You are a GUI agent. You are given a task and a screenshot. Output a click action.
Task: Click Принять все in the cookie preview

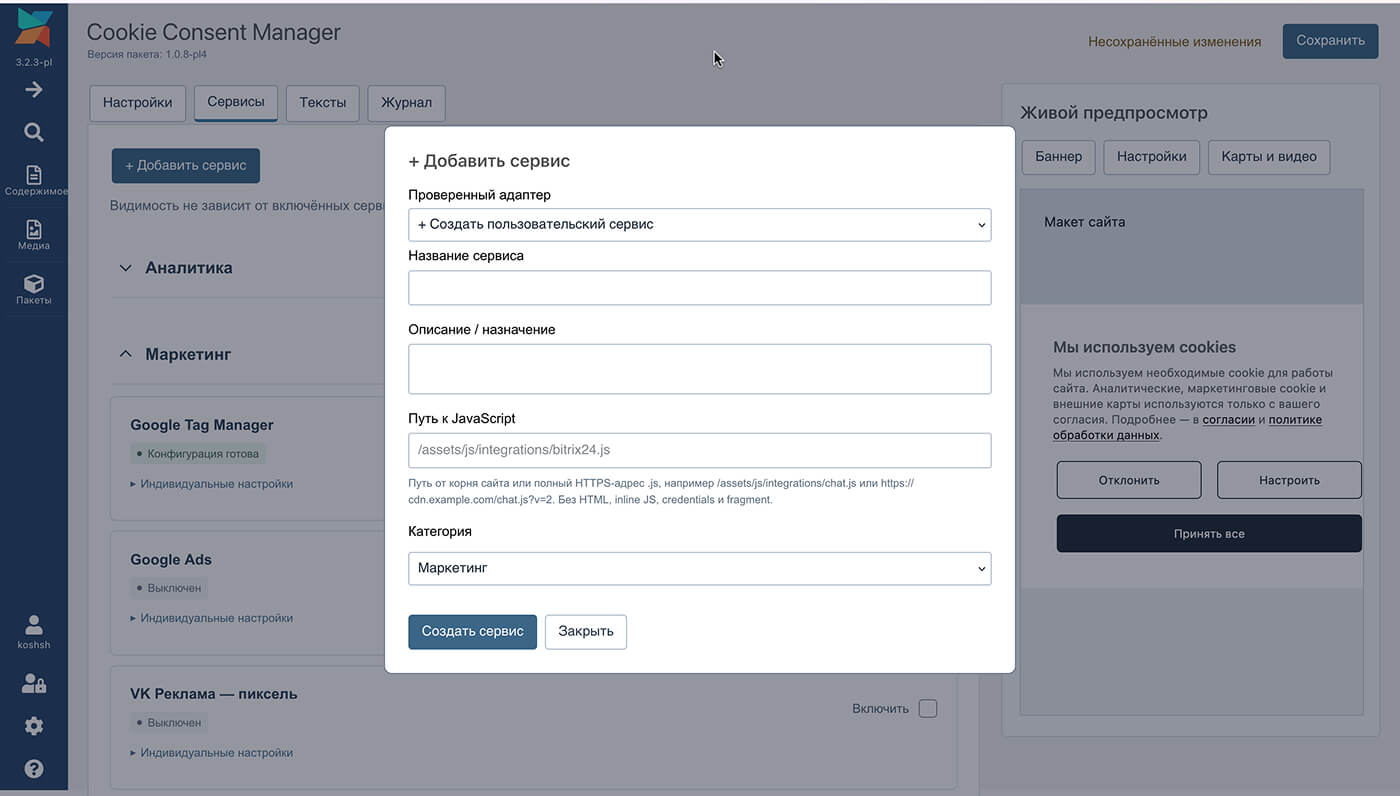tap(1209, 534)
